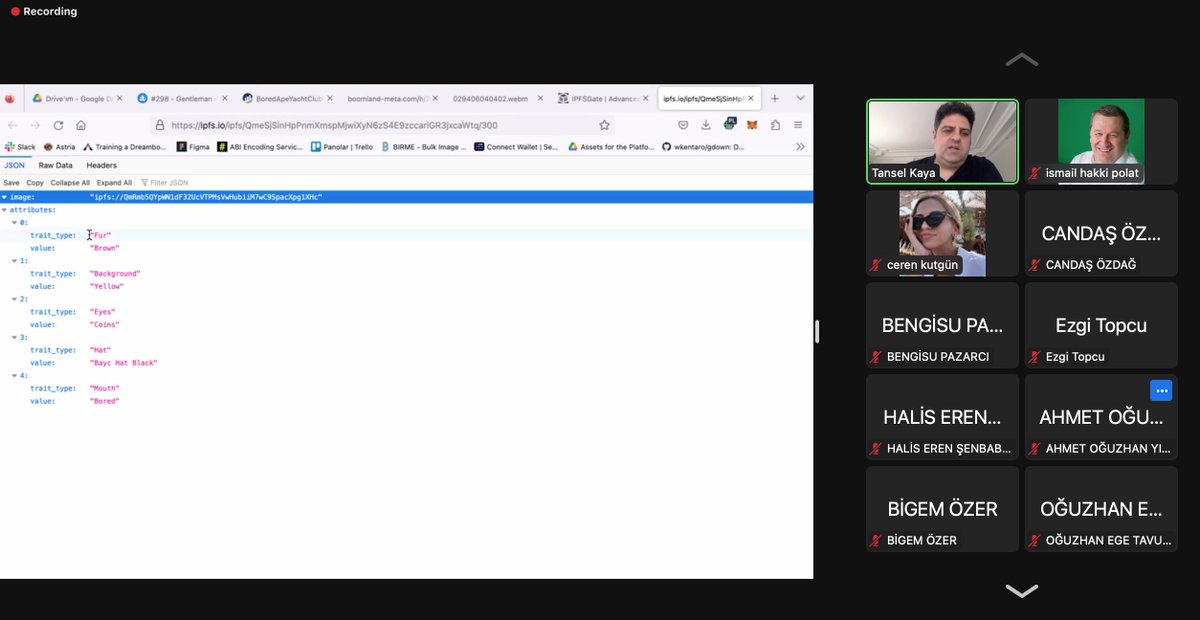Click the "Bored" value text
This screenshot has height=620, width=1200.
pyautogui.click(x=105, y=401)
